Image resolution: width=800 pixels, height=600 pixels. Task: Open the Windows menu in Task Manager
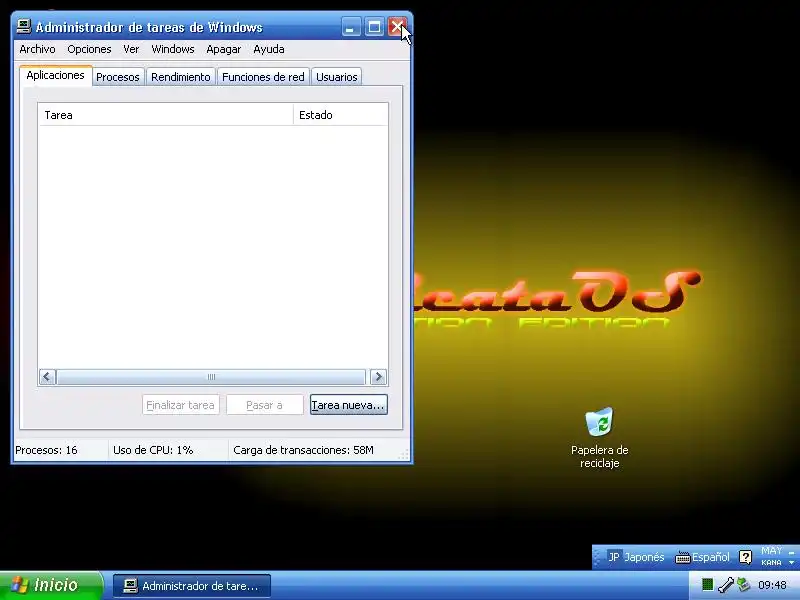(173, 49)
